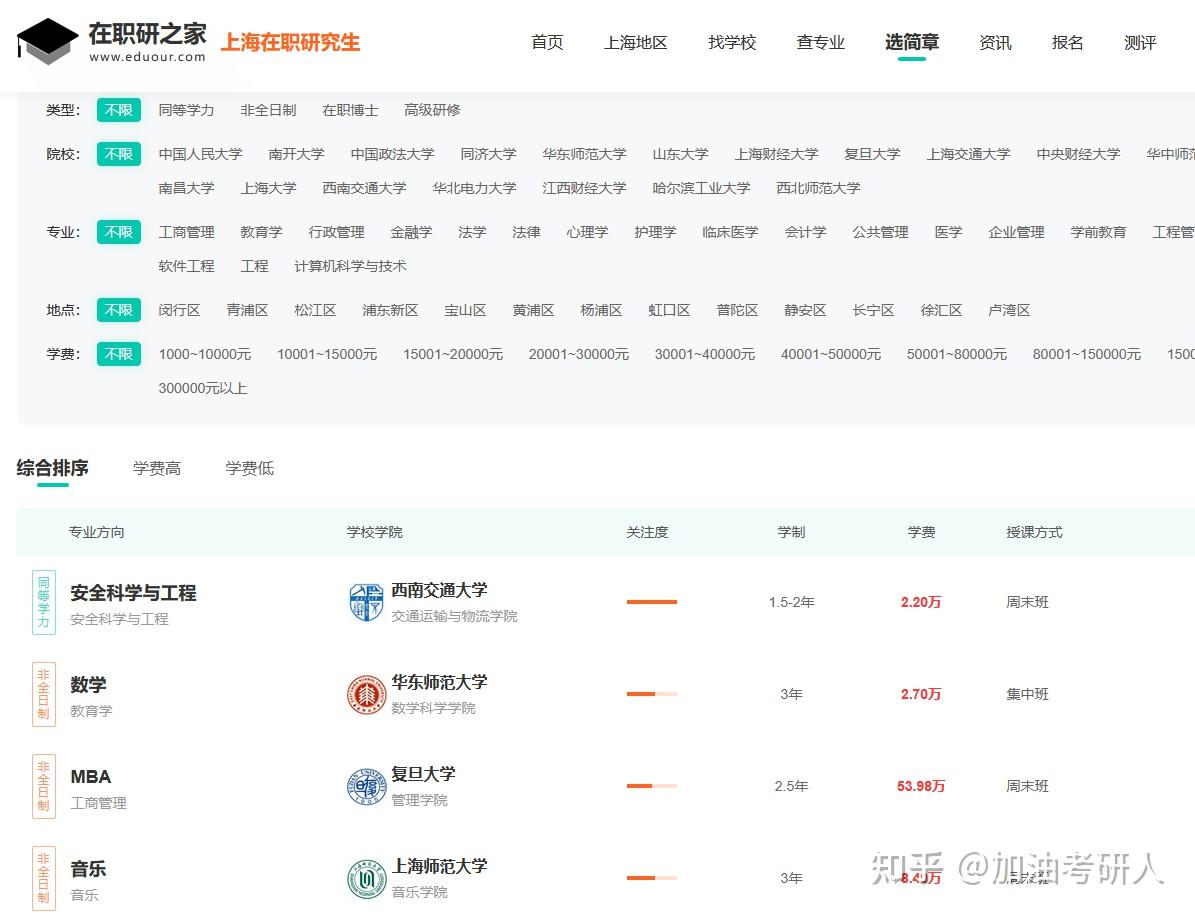Filter major by 心理学
Screen dimensions: 1195x917
point(587,232)
